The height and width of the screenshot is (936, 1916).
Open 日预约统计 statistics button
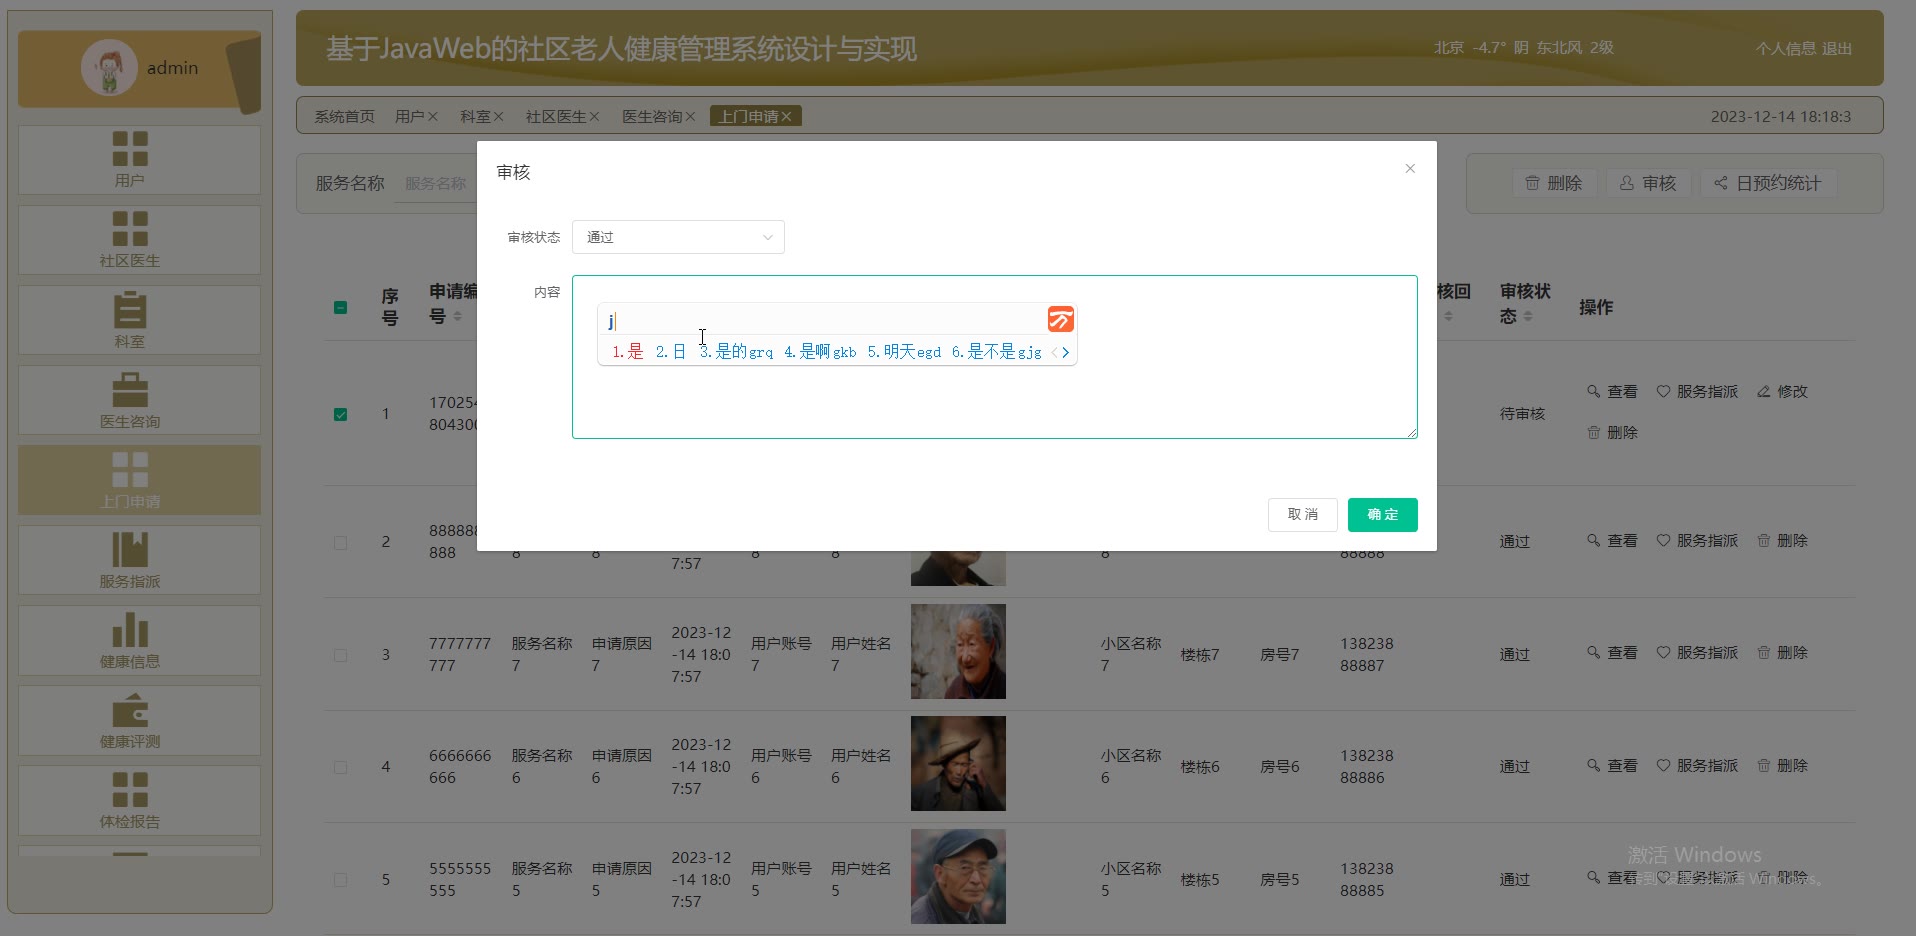1768,183
